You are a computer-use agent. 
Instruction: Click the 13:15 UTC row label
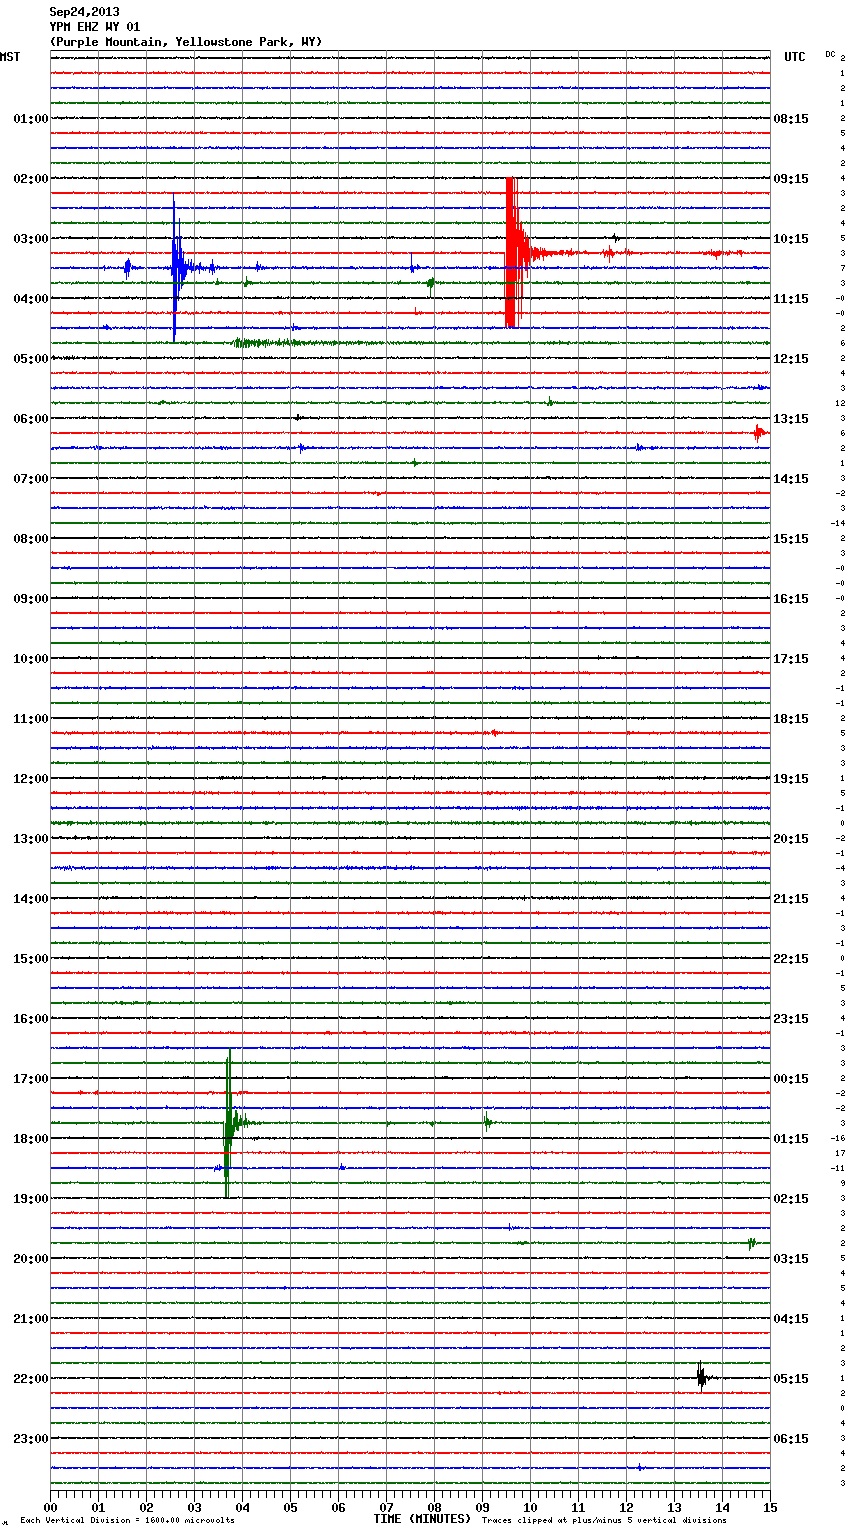pos(791,419)
